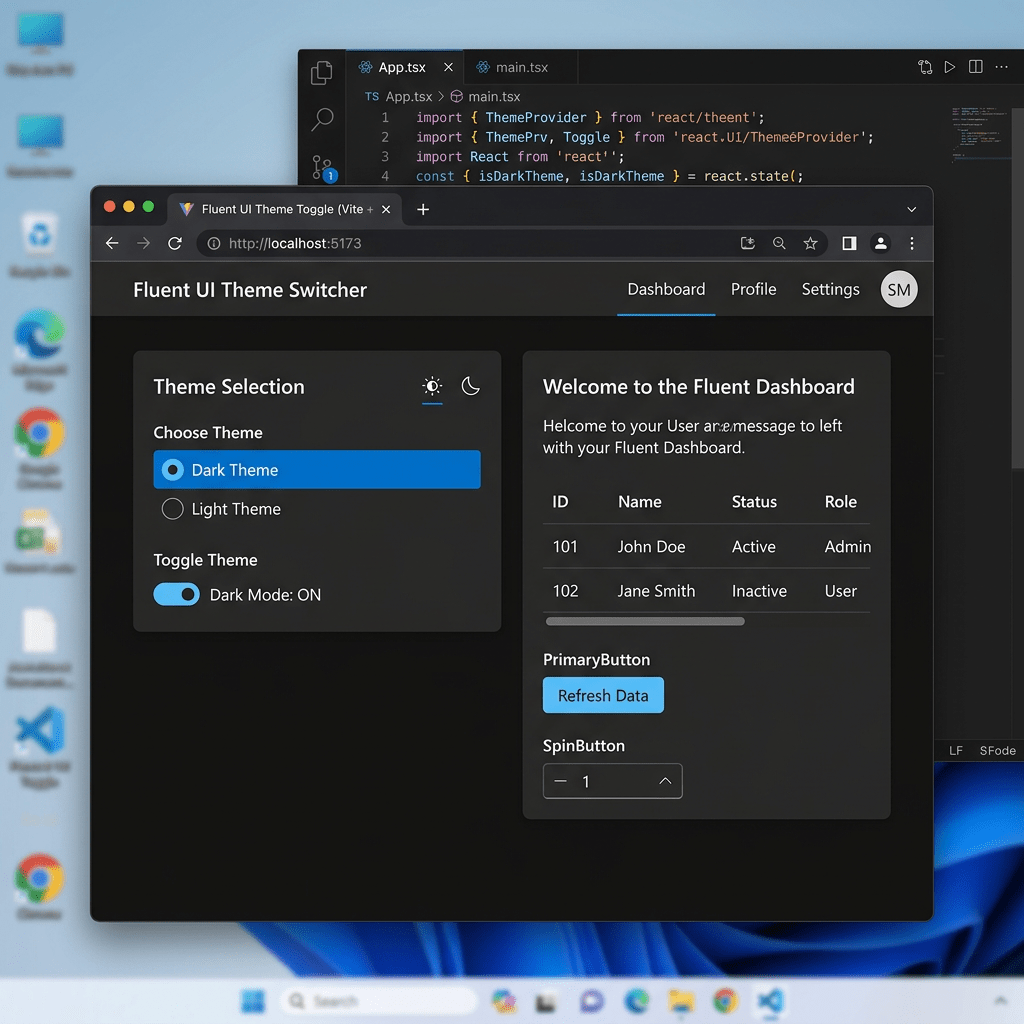Click the zoom magnifier icon in address bar
This screenshot has width=1024, height=1024.
coord(779,244)
